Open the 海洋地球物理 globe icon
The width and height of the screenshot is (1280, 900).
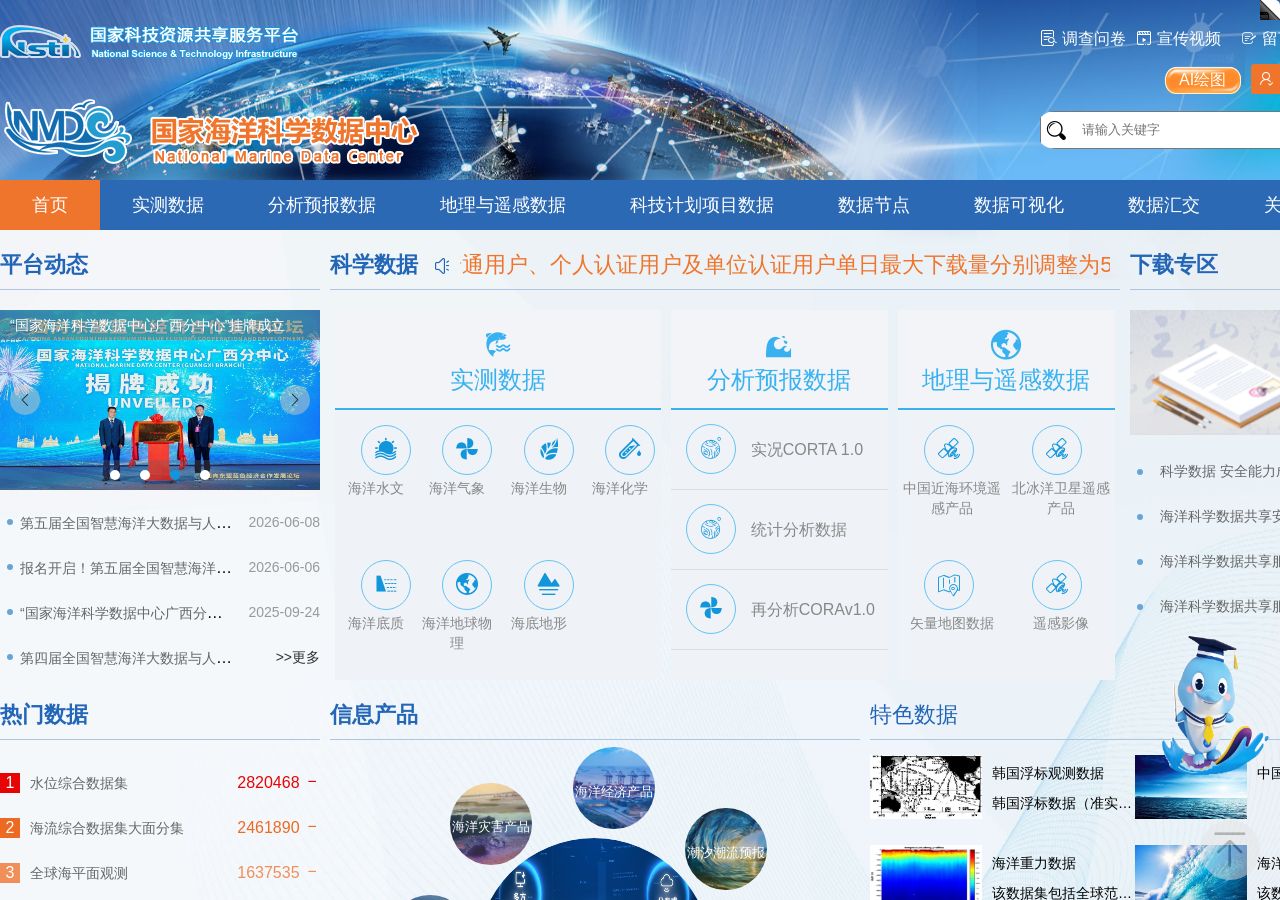click(x=467, y=585)
